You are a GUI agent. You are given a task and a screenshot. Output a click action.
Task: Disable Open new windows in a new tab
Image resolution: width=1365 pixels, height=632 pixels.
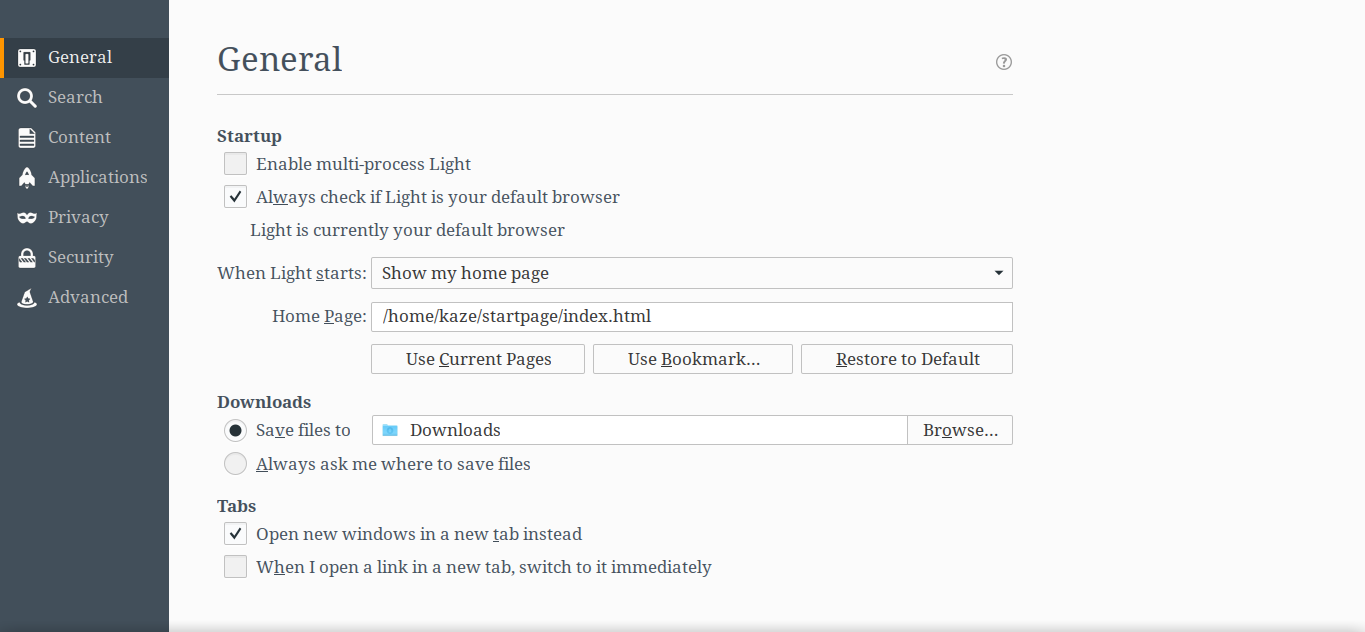235,534
